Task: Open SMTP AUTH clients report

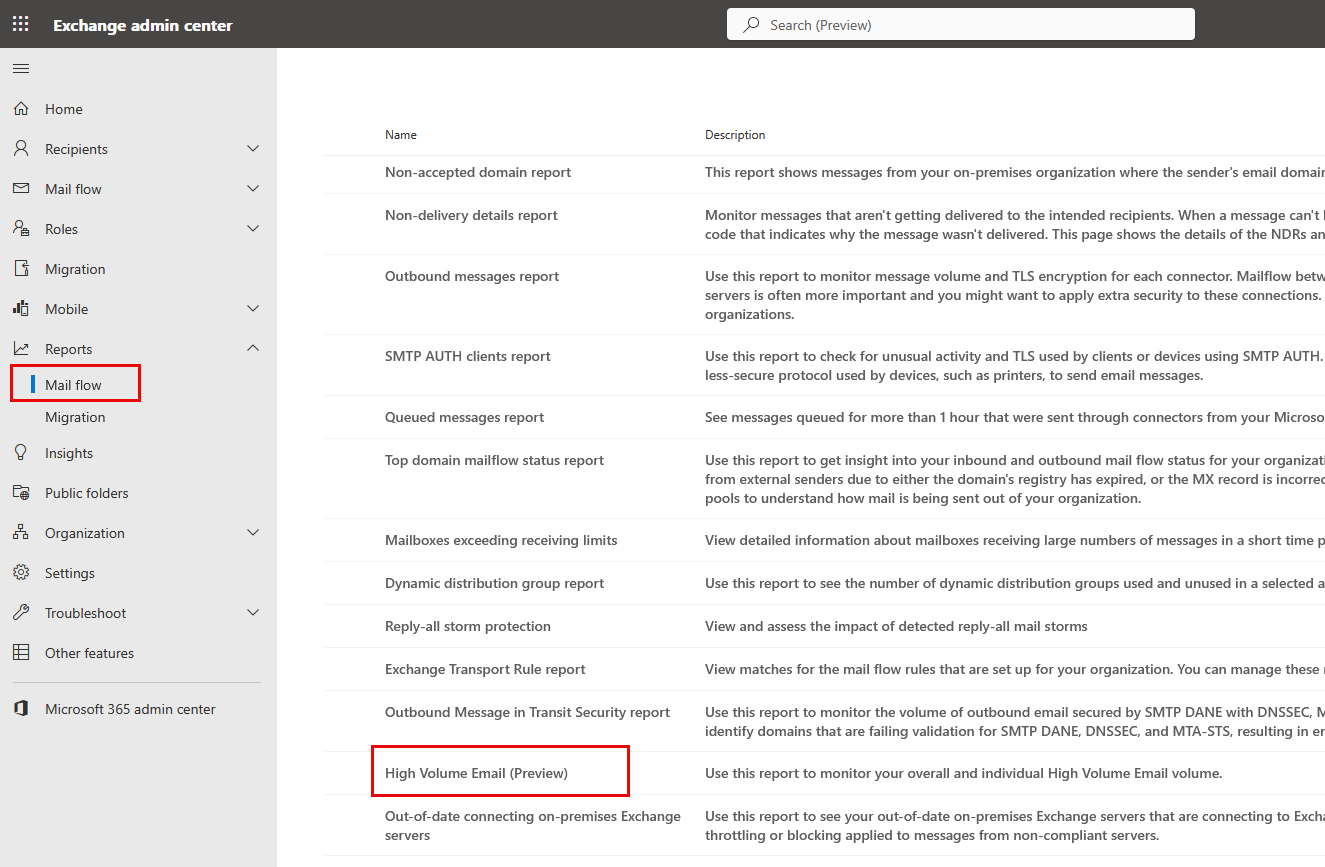Action: 467,356
